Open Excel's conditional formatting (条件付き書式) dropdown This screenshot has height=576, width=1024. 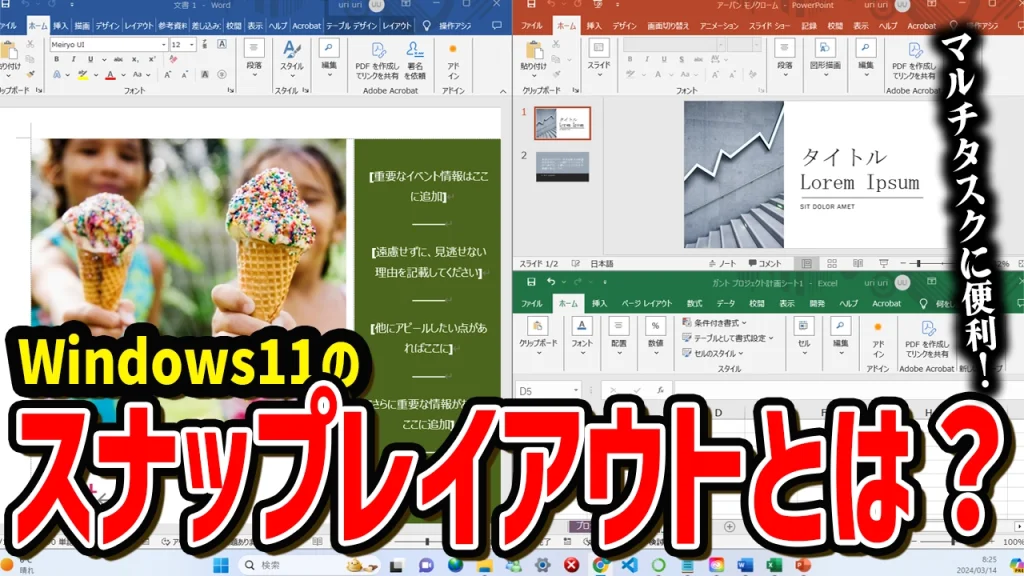click(x=716, y=323)
